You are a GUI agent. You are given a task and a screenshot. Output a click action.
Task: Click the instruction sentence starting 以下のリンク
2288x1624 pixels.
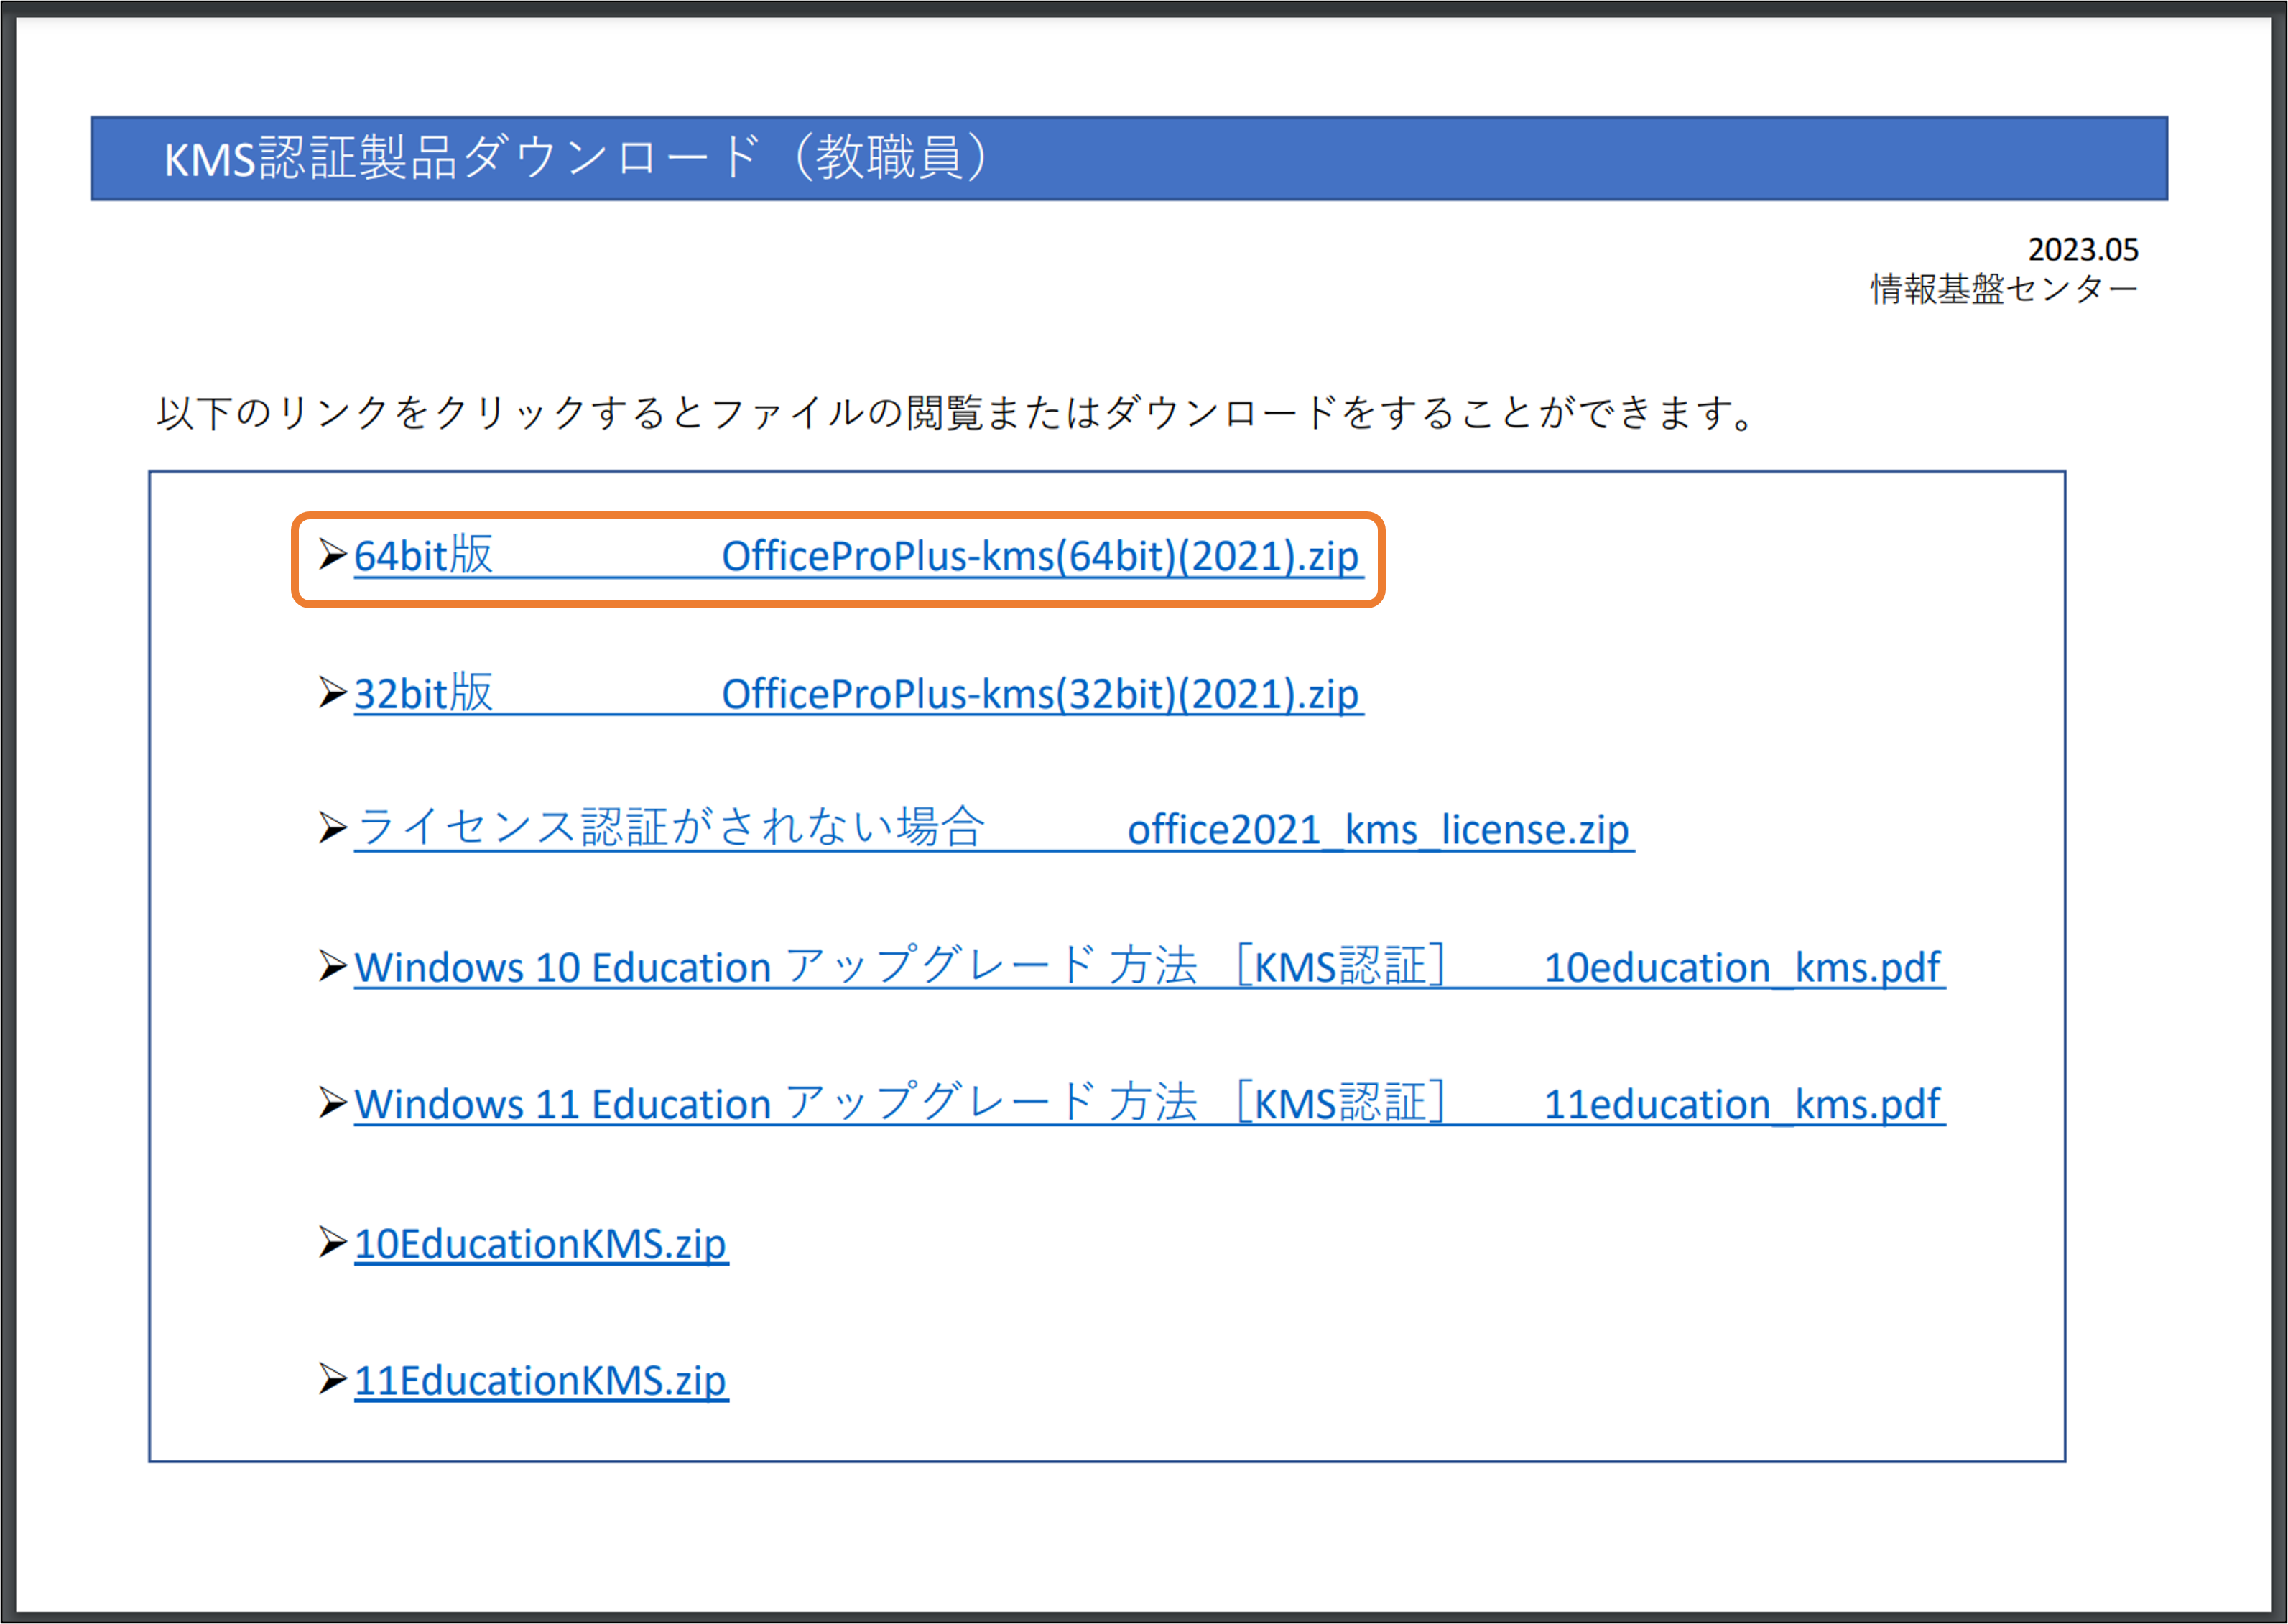[956, 412]
